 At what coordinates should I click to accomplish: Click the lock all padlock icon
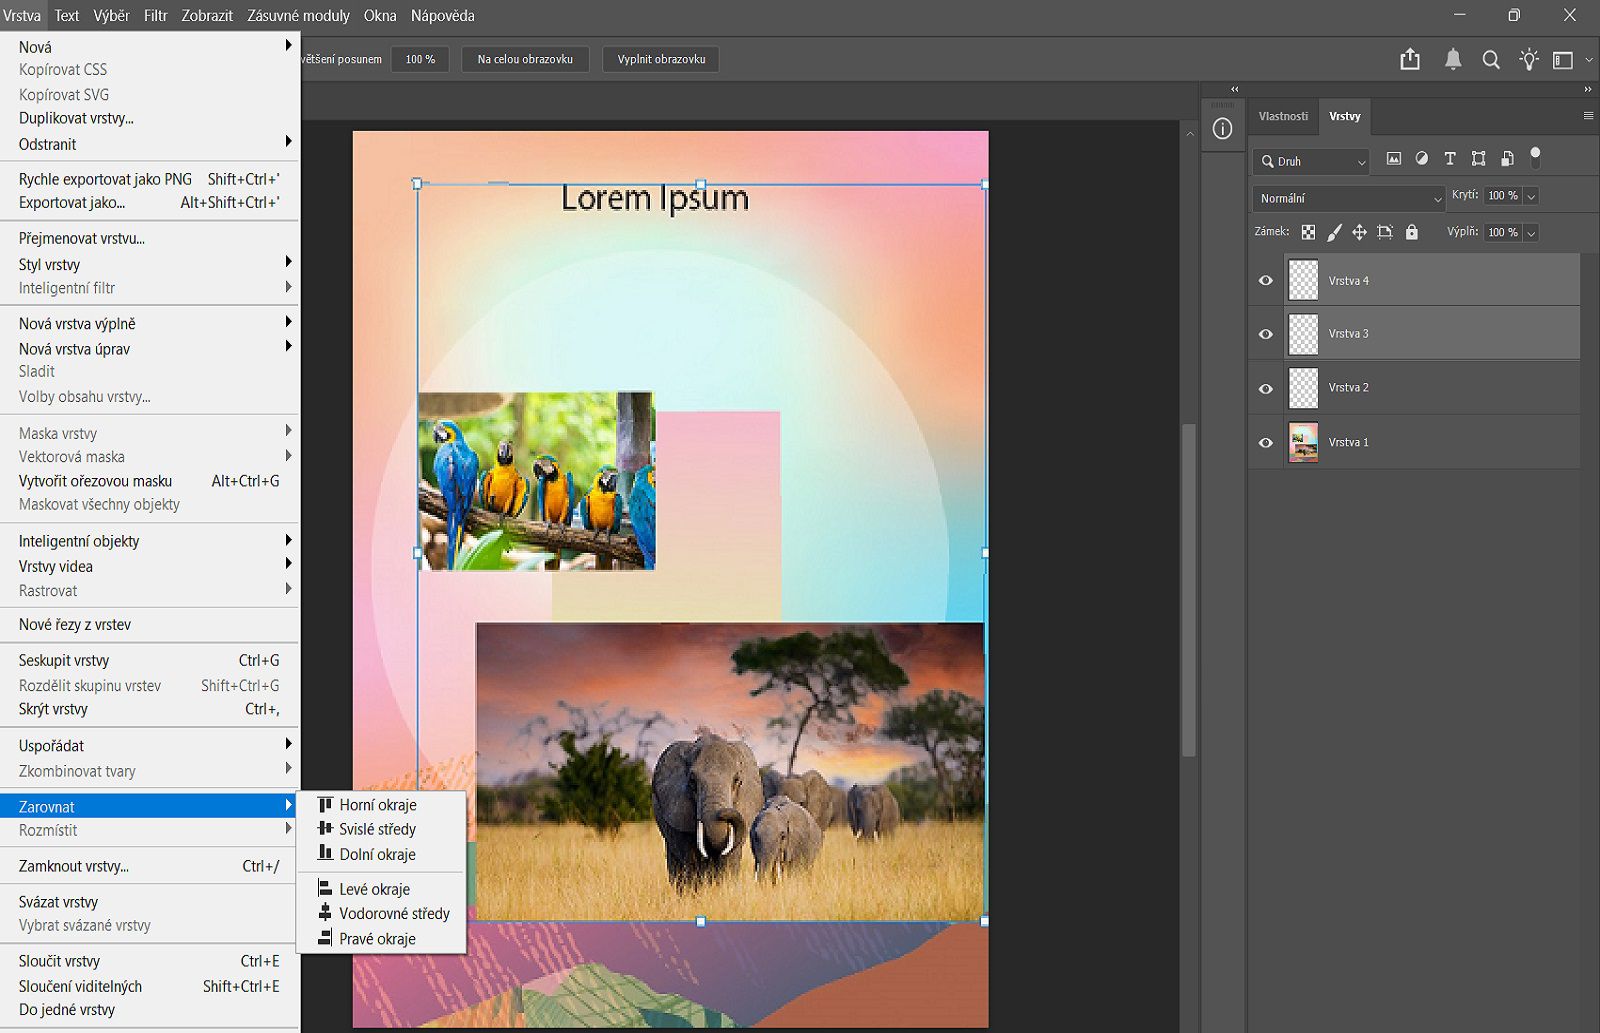1411,232
